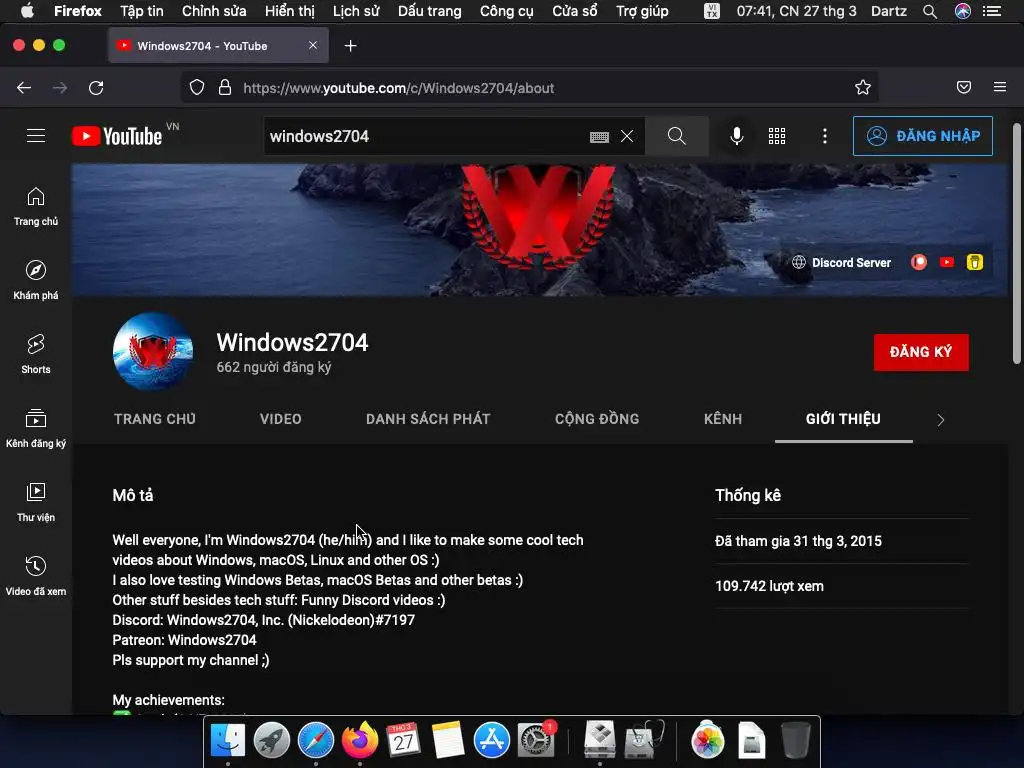
Task: Click the 662 người đăng ký subscriber count
Action: click(274, 367)
